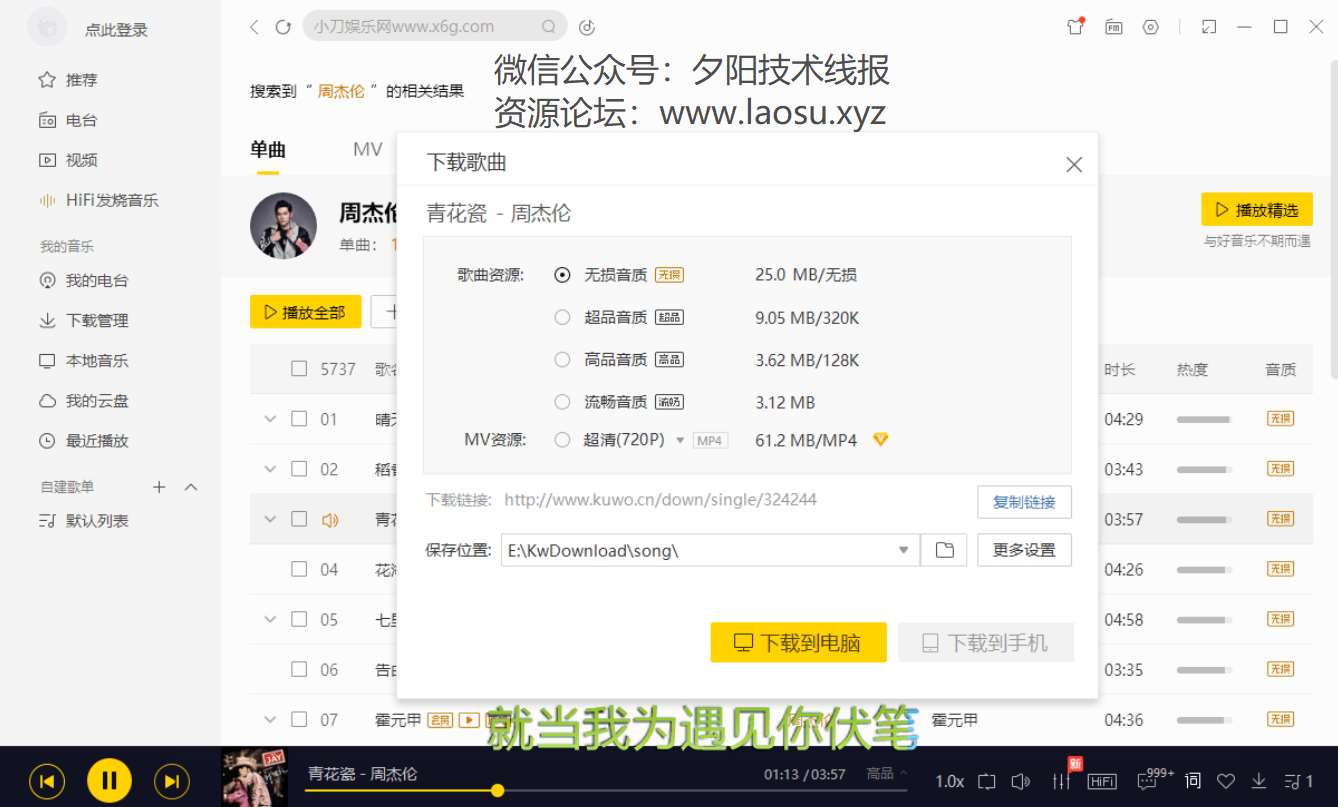The height and width of the screenshot is (807, 1338).
Task: Click the popularity bar for song 01
Action: pos(1203,419)
